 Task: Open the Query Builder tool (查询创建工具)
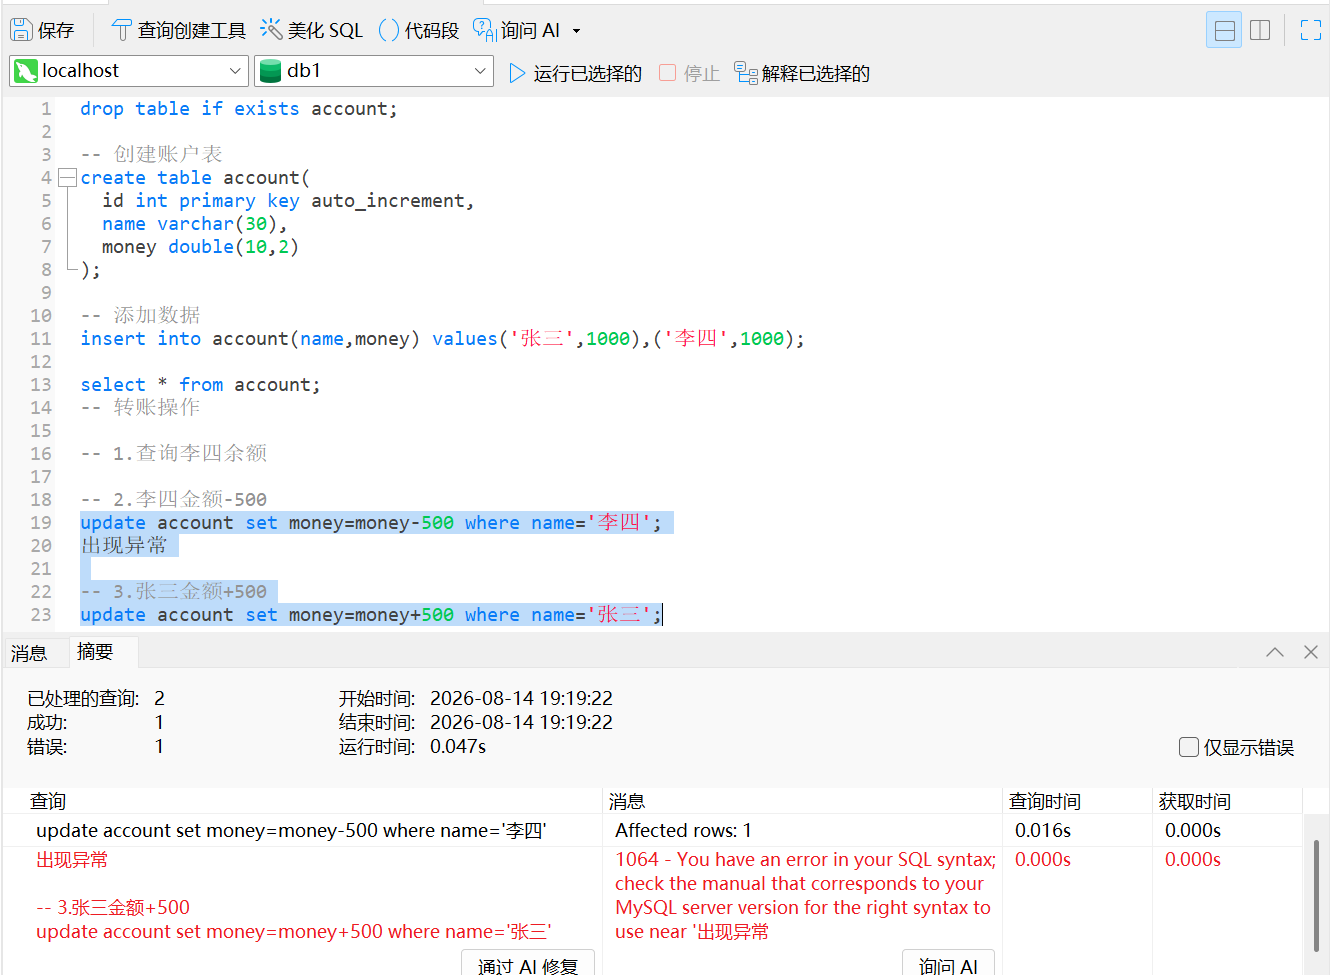[x=178, y=30]
